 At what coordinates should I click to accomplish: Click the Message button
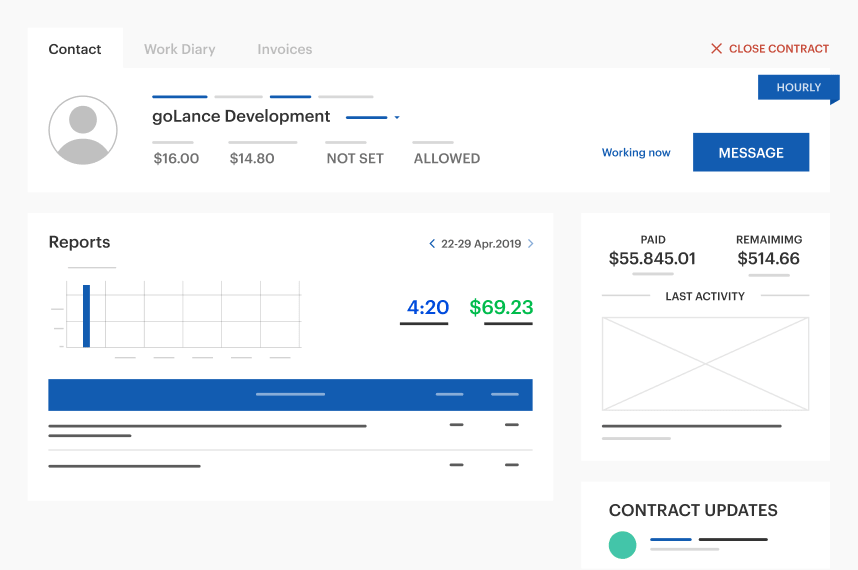751,153
